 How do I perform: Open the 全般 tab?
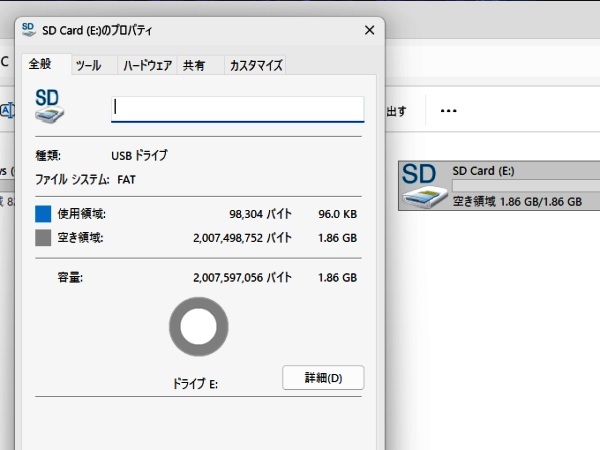(x=47, y=64)
